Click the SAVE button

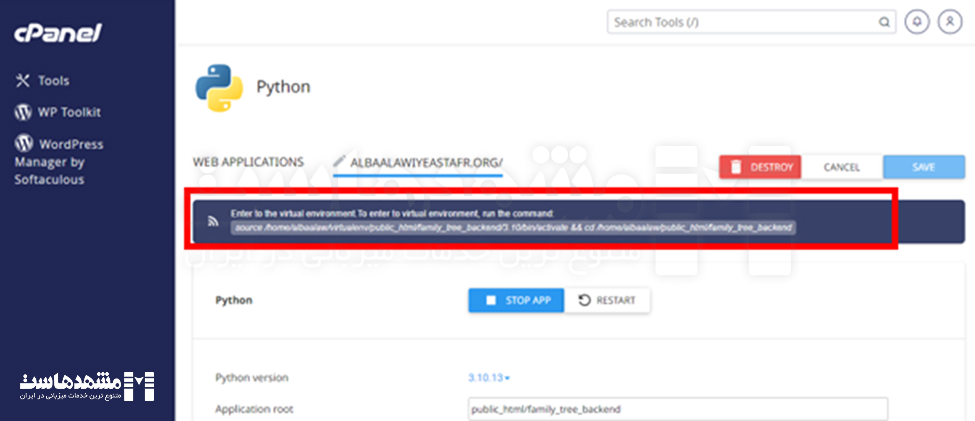(923, 167)
